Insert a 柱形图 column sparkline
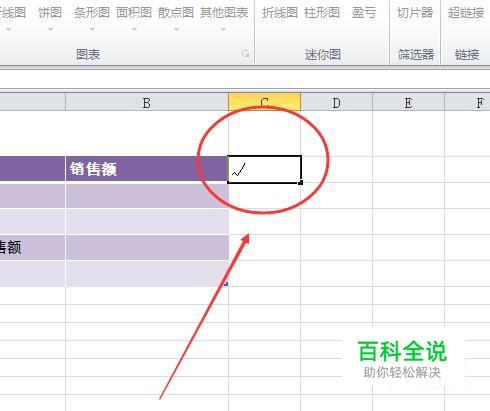This screenshot has width=490, height=411. [322, 13]
